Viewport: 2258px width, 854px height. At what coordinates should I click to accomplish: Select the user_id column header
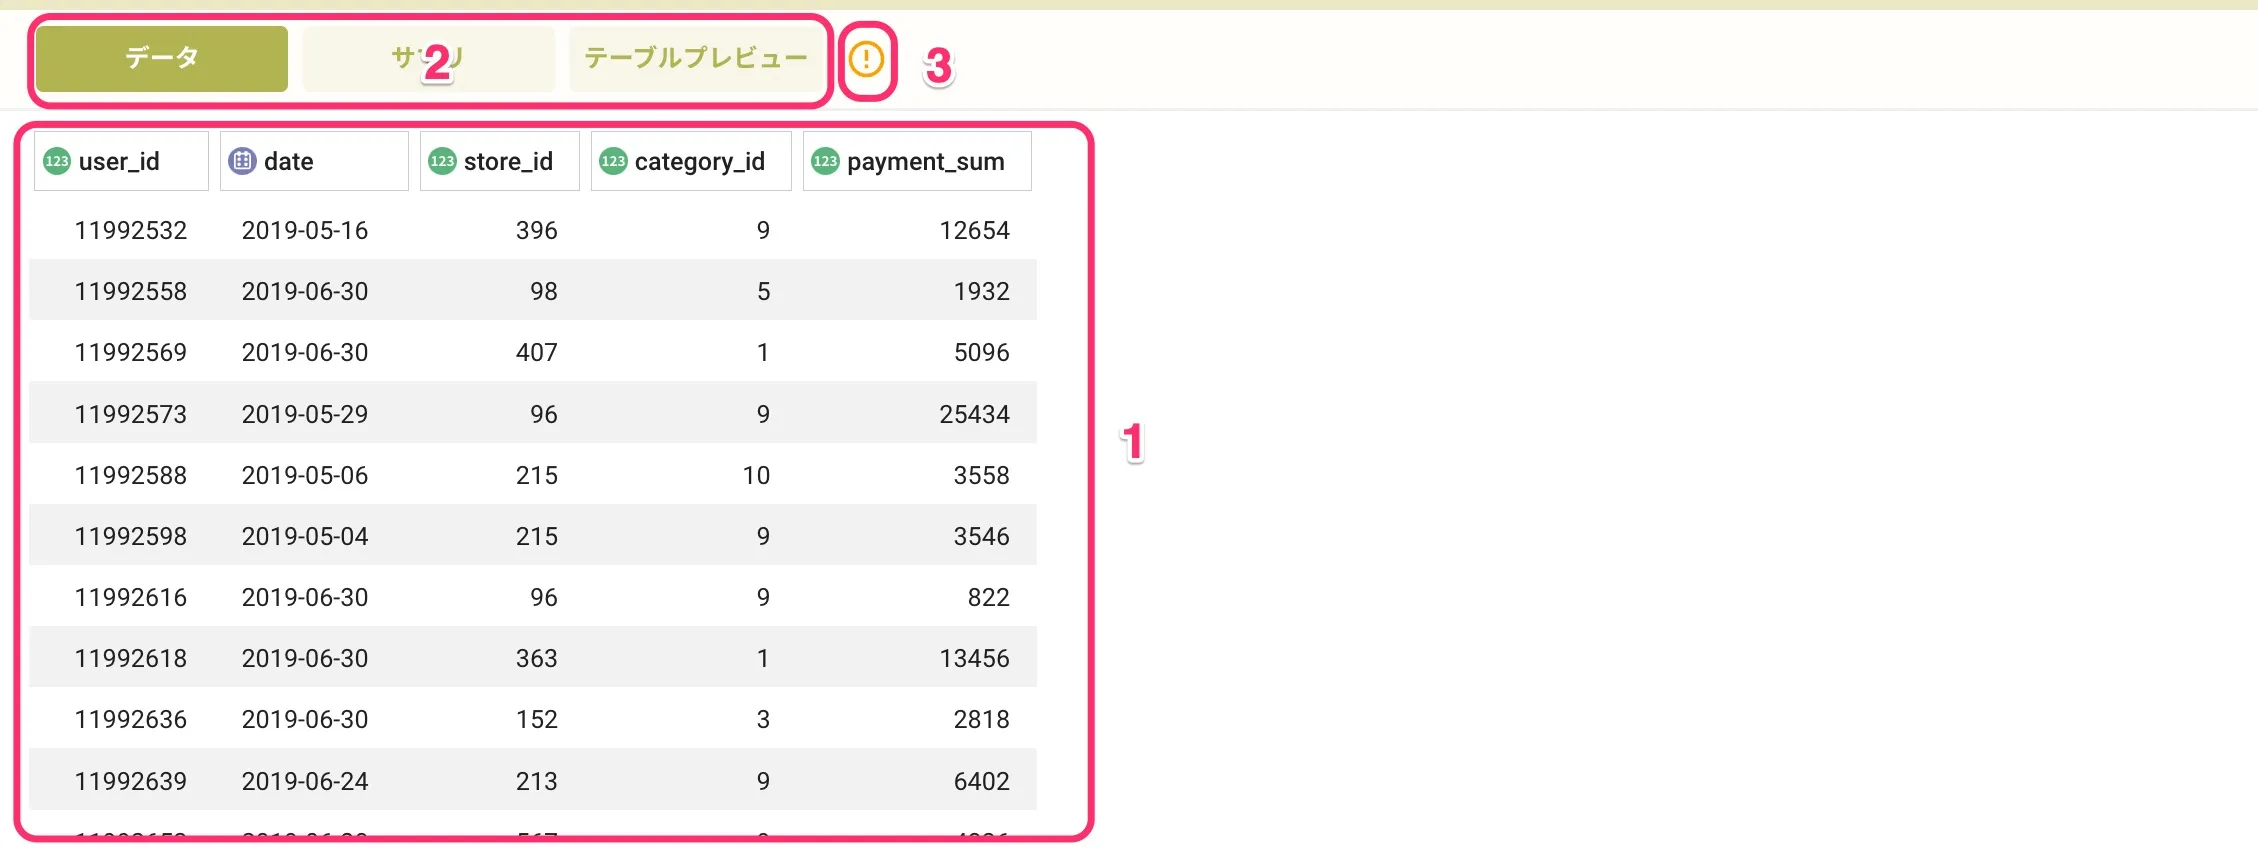tap(121, 161)
